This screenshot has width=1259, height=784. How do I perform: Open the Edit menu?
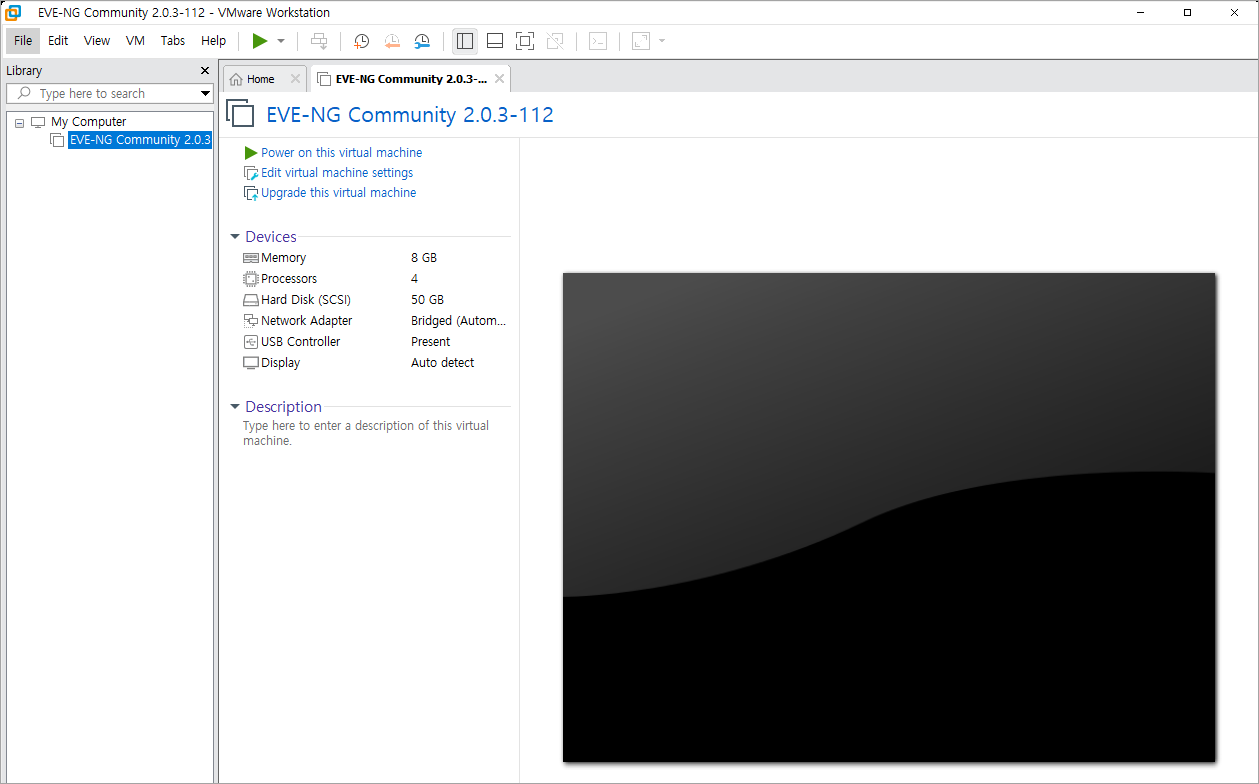[x=58, y=41]
